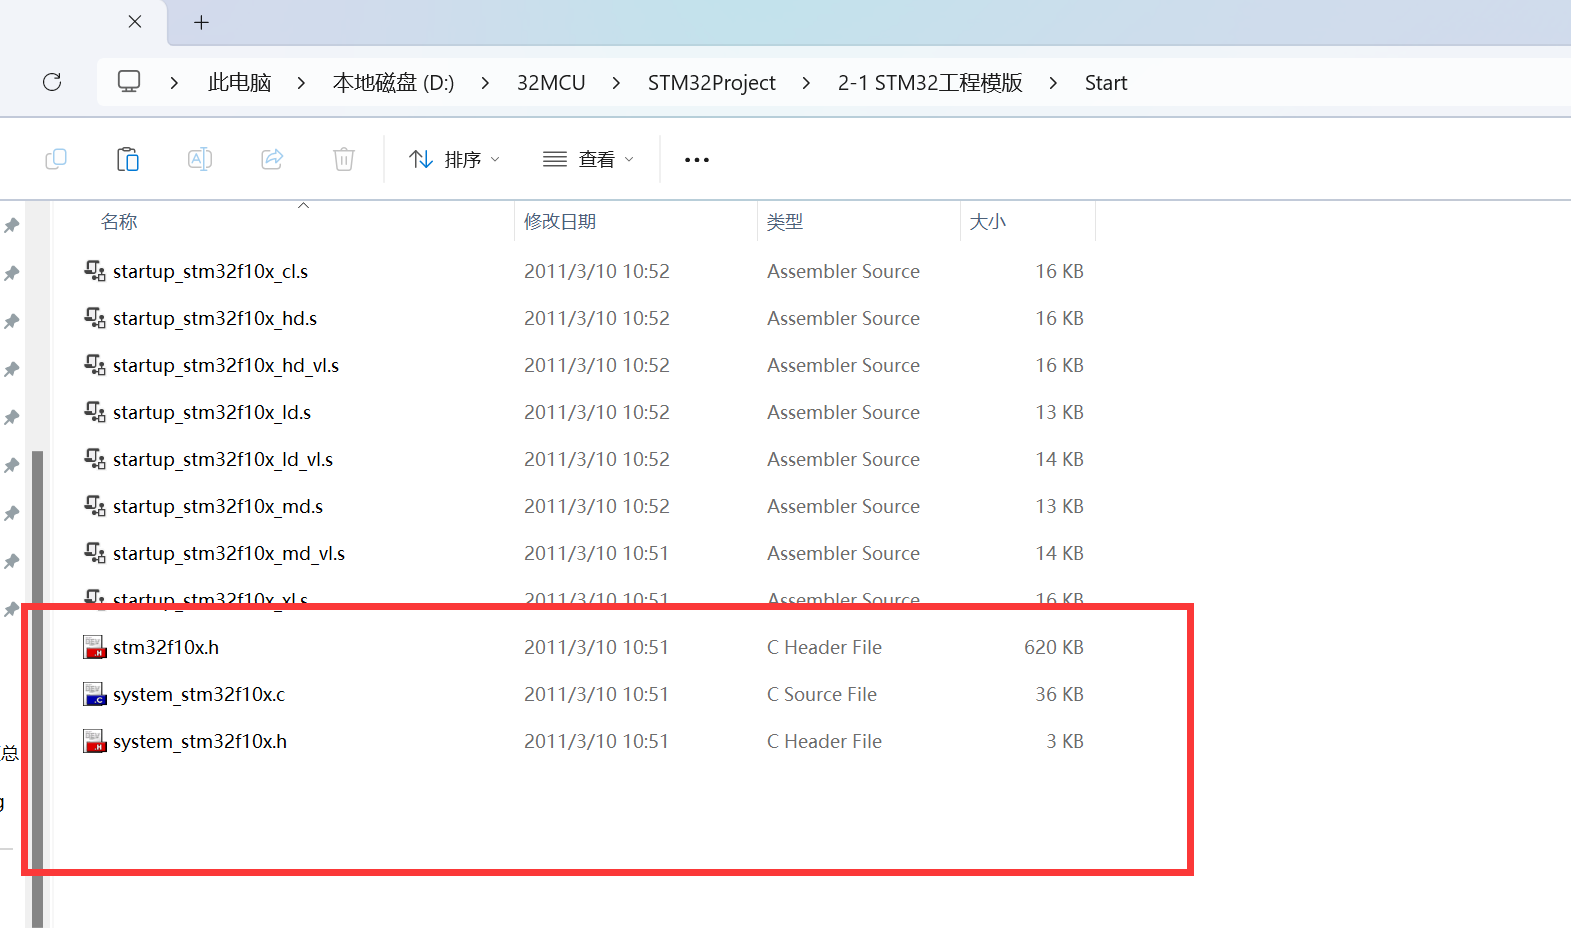
Task: Click icon of startup_stm32f10x_ld.s
Action: [x=95, y=412]
